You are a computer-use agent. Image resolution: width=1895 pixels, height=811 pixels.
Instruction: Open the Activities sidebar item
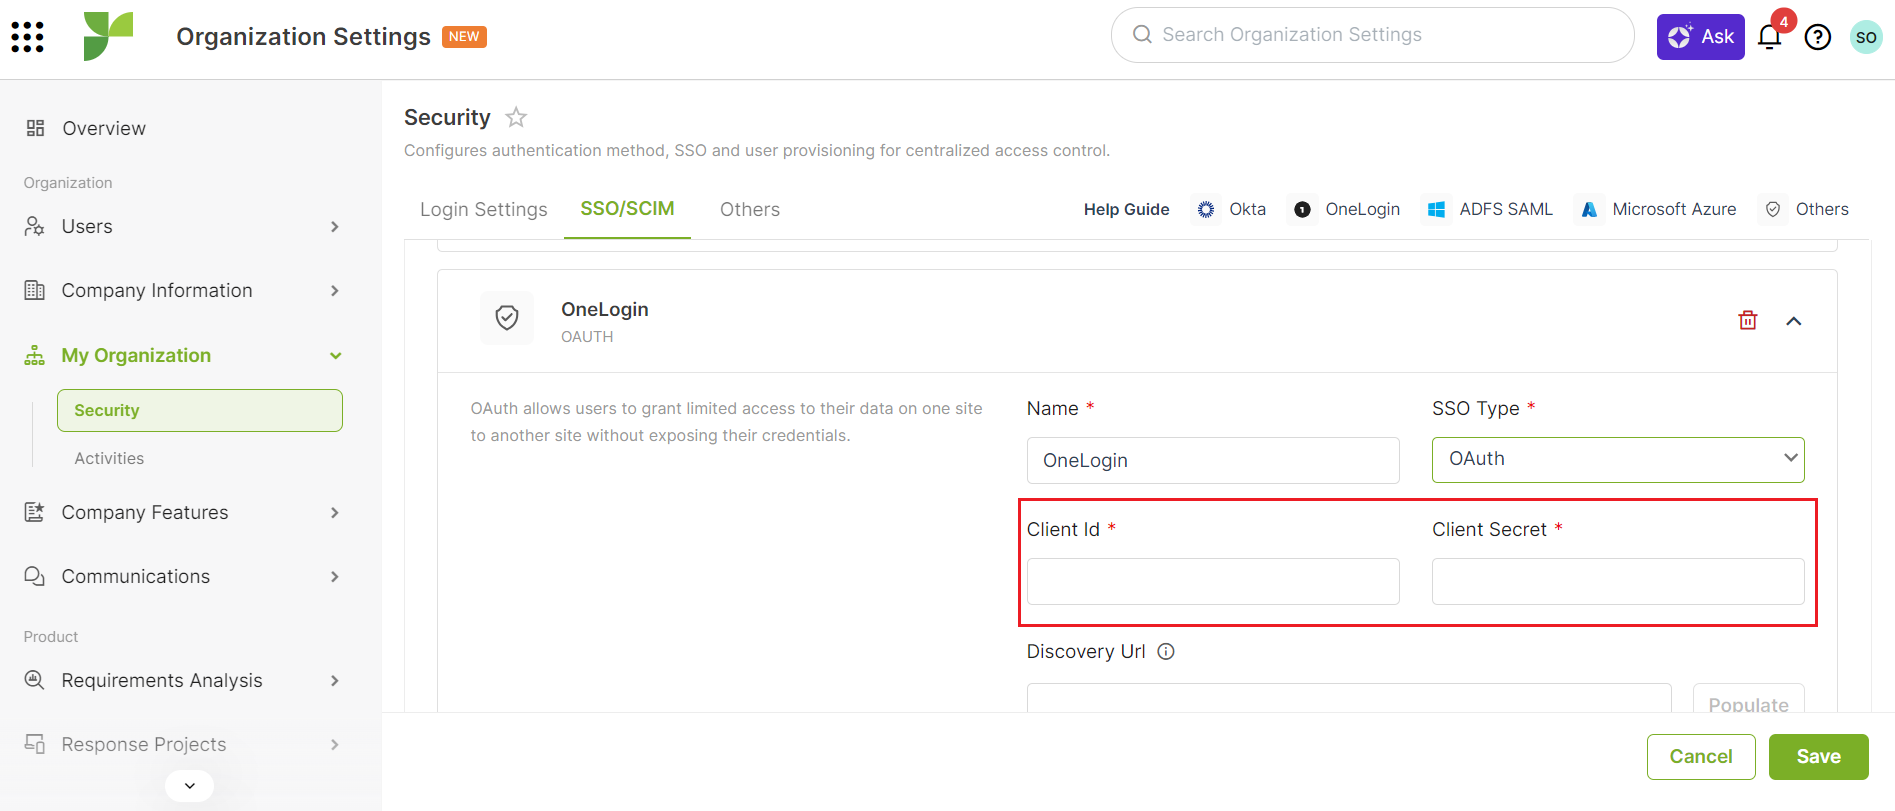coord(109,458)
